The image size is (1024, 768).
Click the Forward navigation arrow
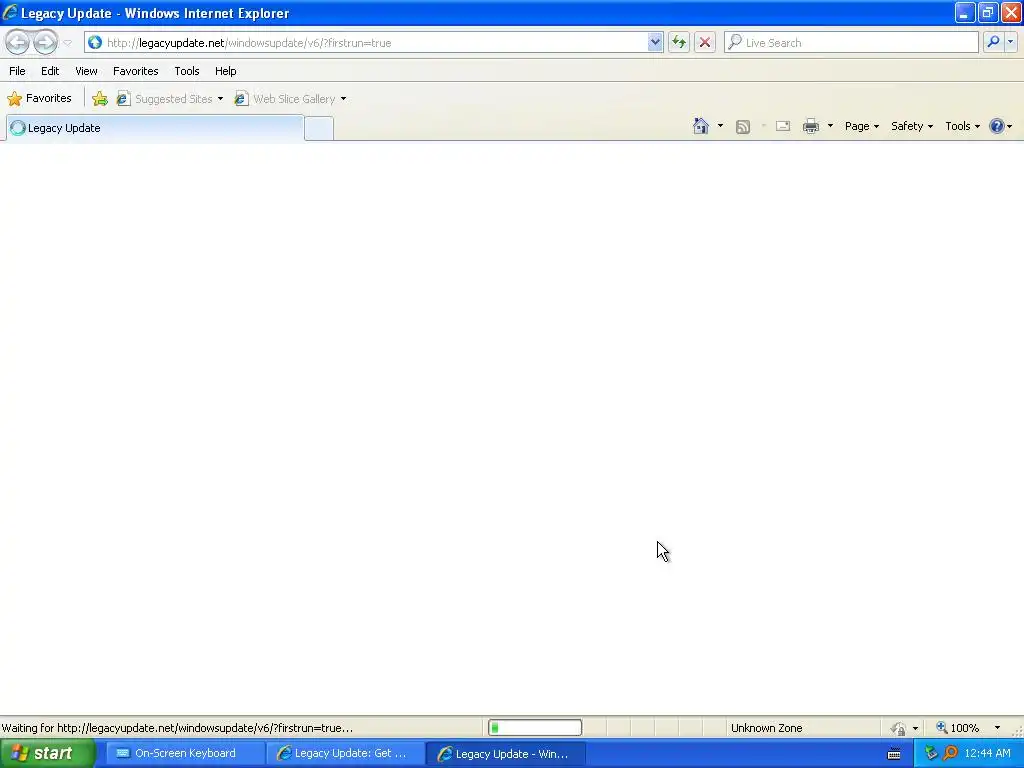pos(45,42)
